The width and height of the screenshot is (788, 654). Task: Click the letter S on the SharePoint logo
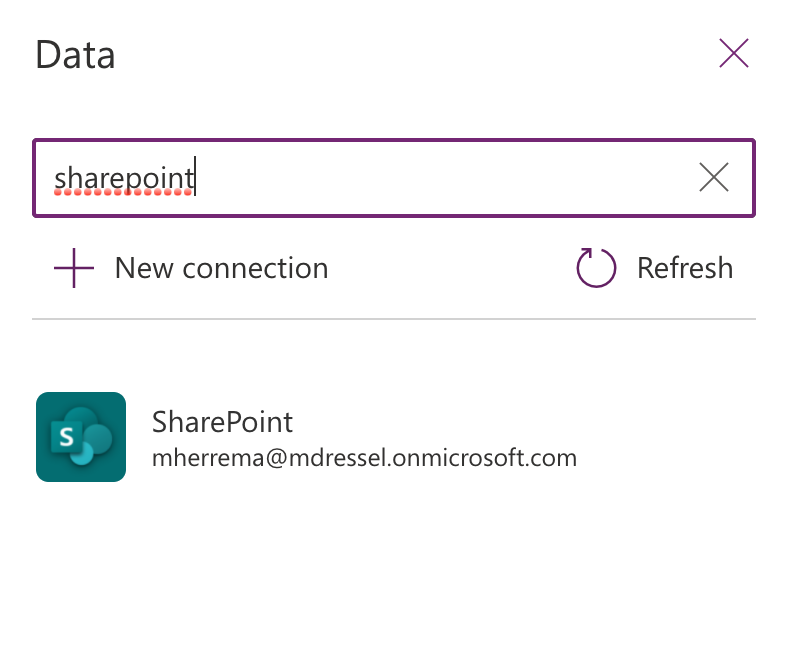(67, 437)
